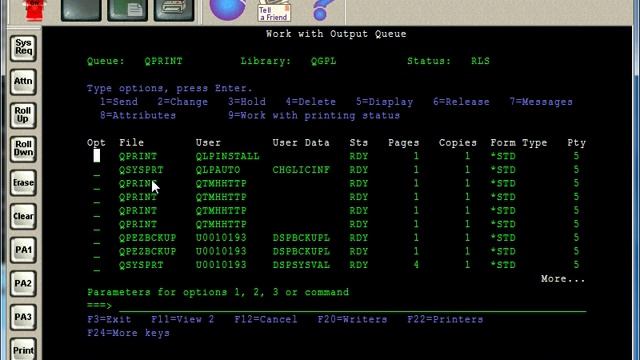Click the F11=View 2 function key text
The image size is (640, 360).
click(183, 320)
